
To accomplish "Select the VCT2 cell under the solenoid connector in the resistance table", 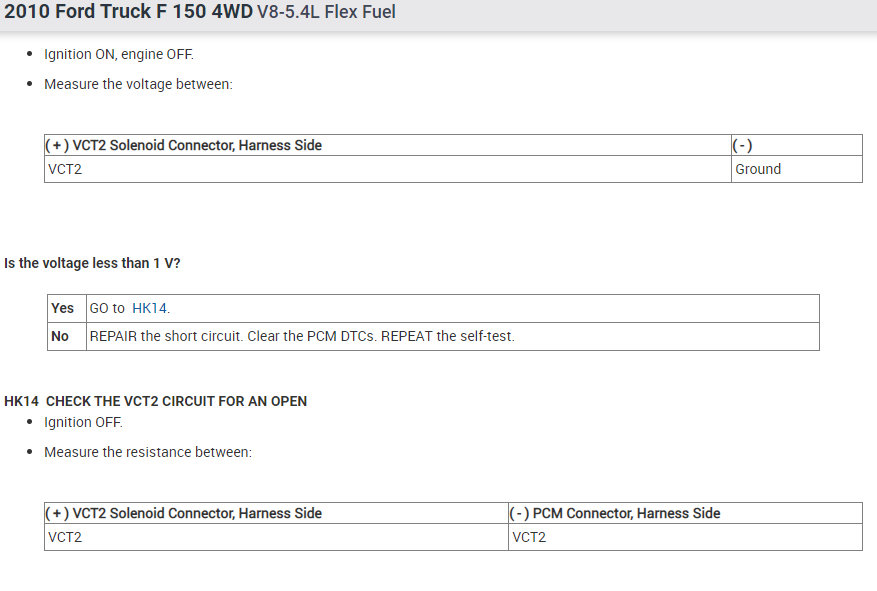I will [x=65, y=537].
